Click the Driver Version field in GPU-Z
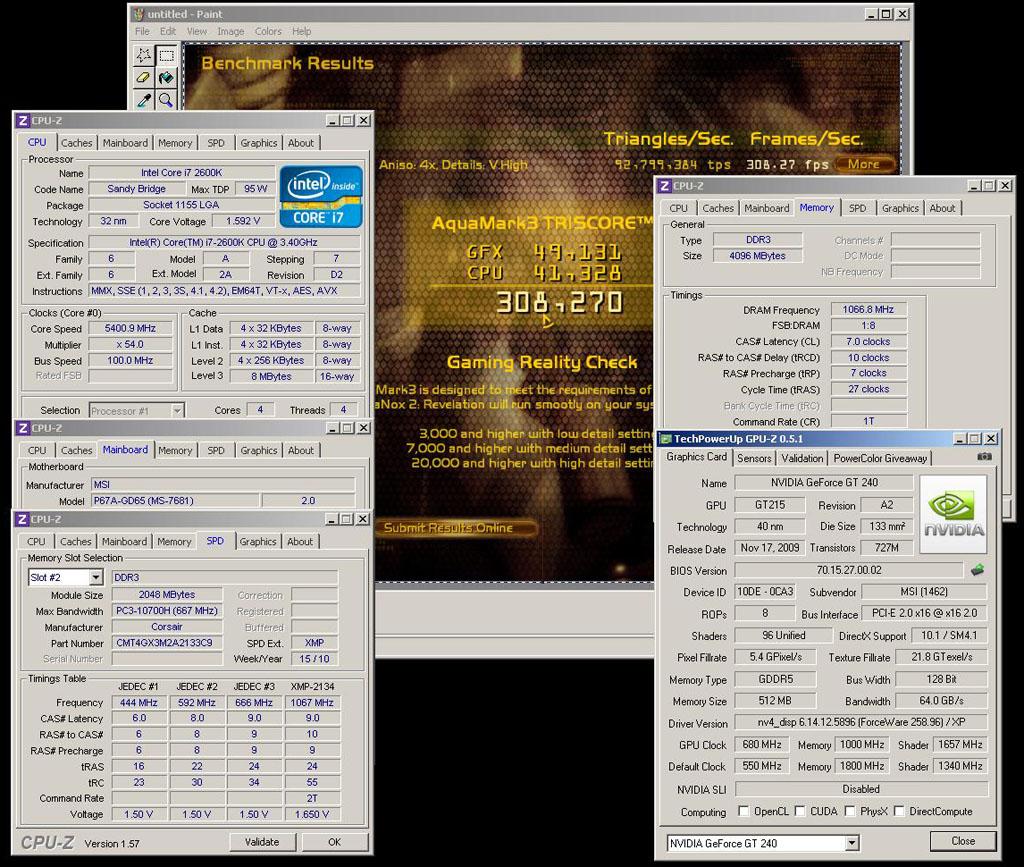The image size is (1024, 867). (x=861, y=722)
